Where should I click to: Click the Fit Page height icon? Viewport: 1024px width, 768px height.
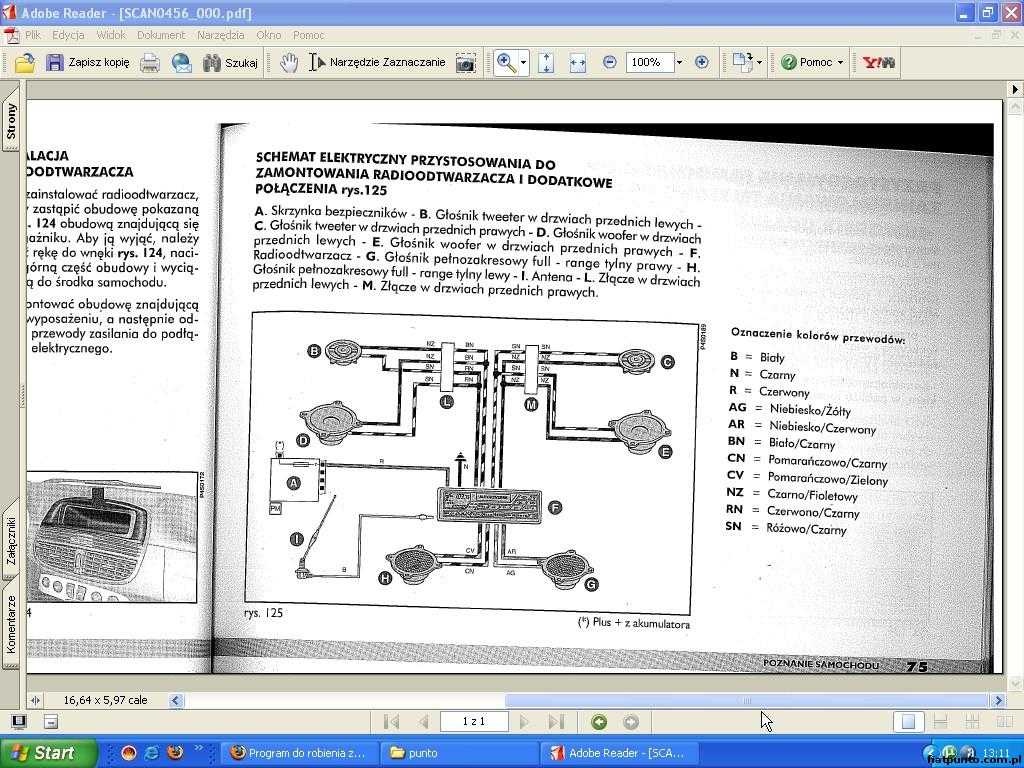point(546,63)
